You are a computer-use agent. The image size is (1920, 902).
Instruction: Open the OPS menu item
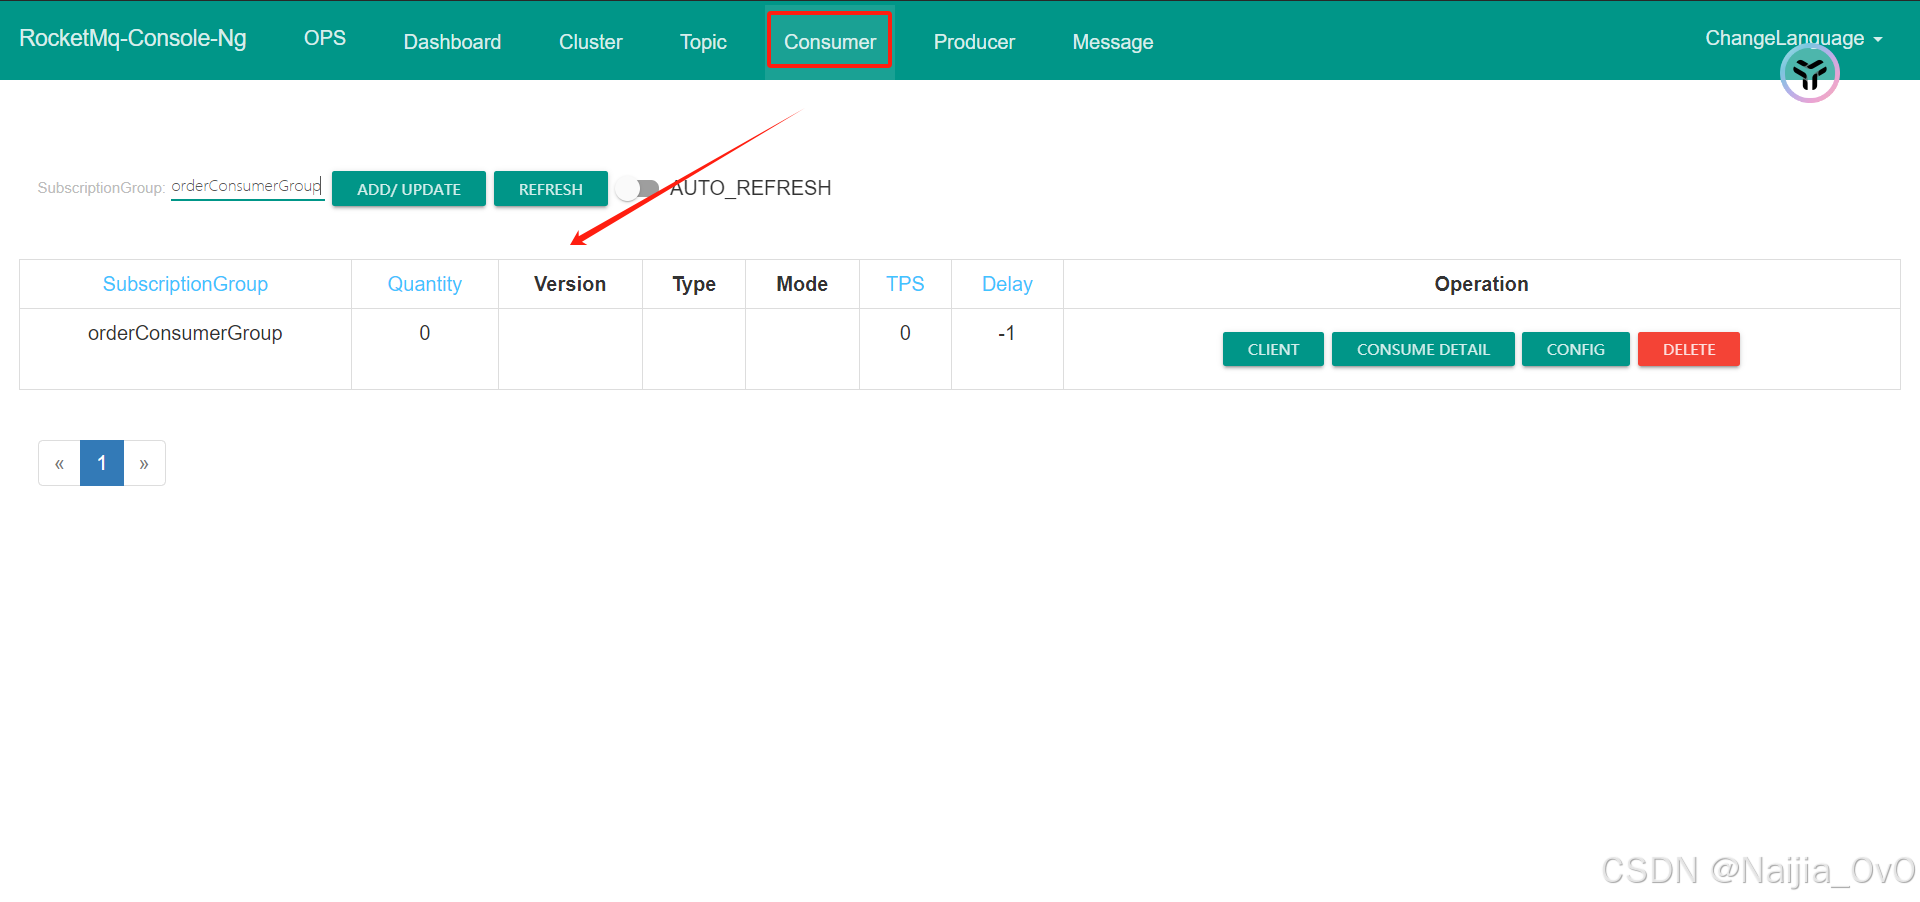(325, 38)
